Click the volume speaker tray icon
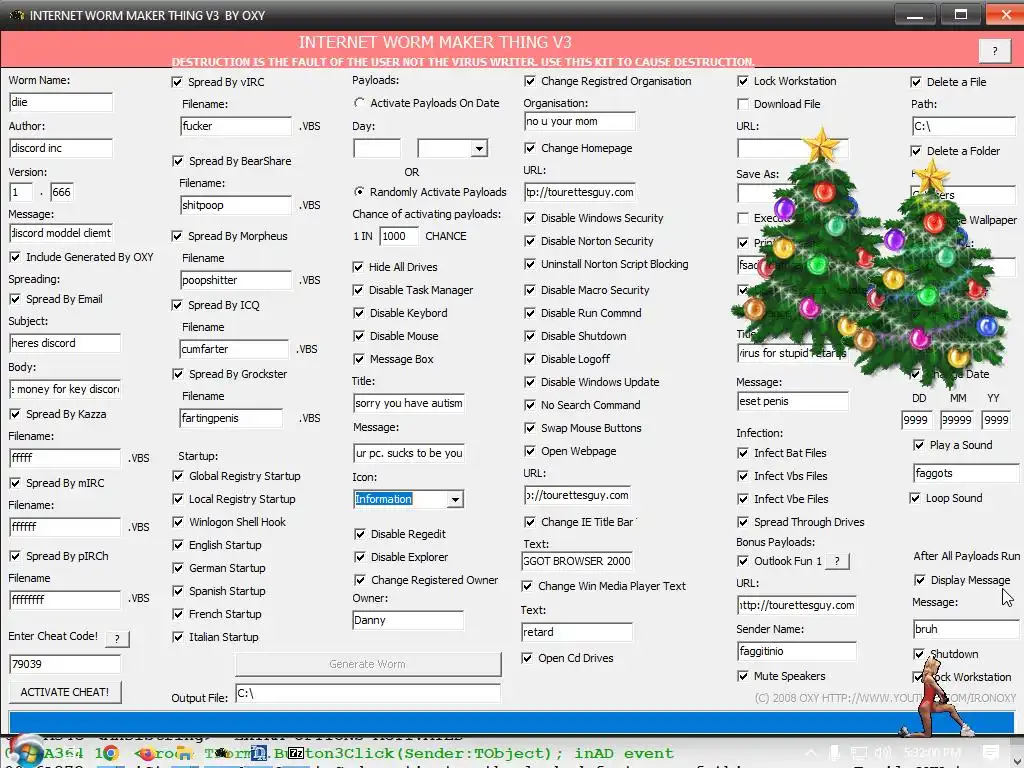The width and height of the screenshot is (1024, 768). pyautogui.click(x=883, y=753)
